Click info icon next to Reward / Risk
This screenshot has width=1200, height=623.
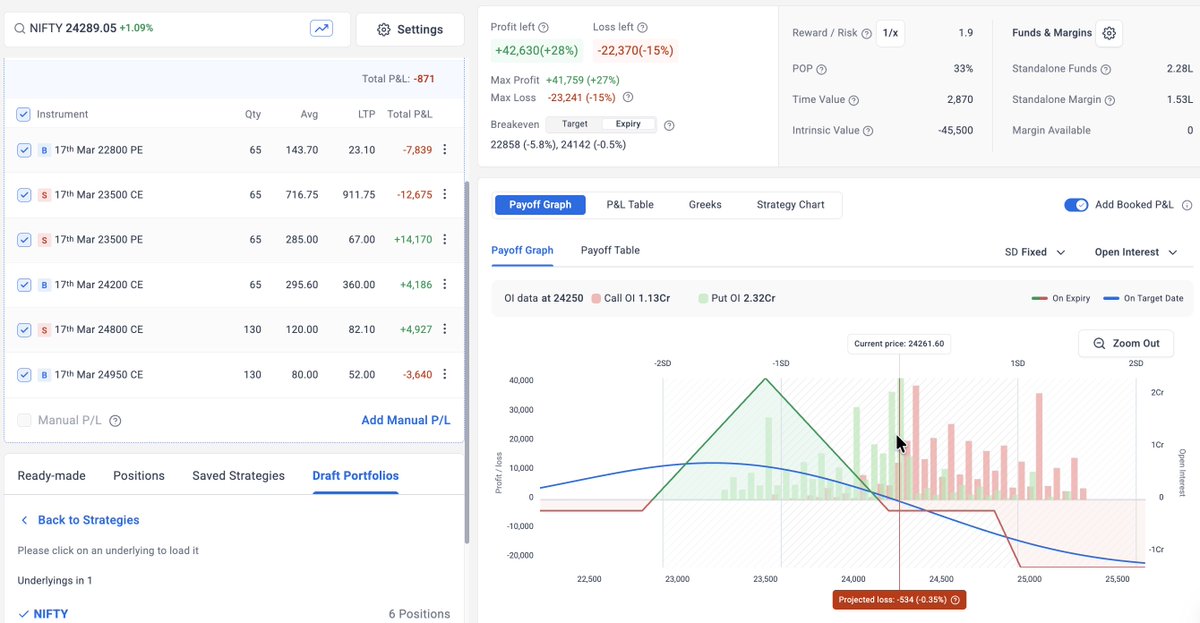(x=866, y=33)
